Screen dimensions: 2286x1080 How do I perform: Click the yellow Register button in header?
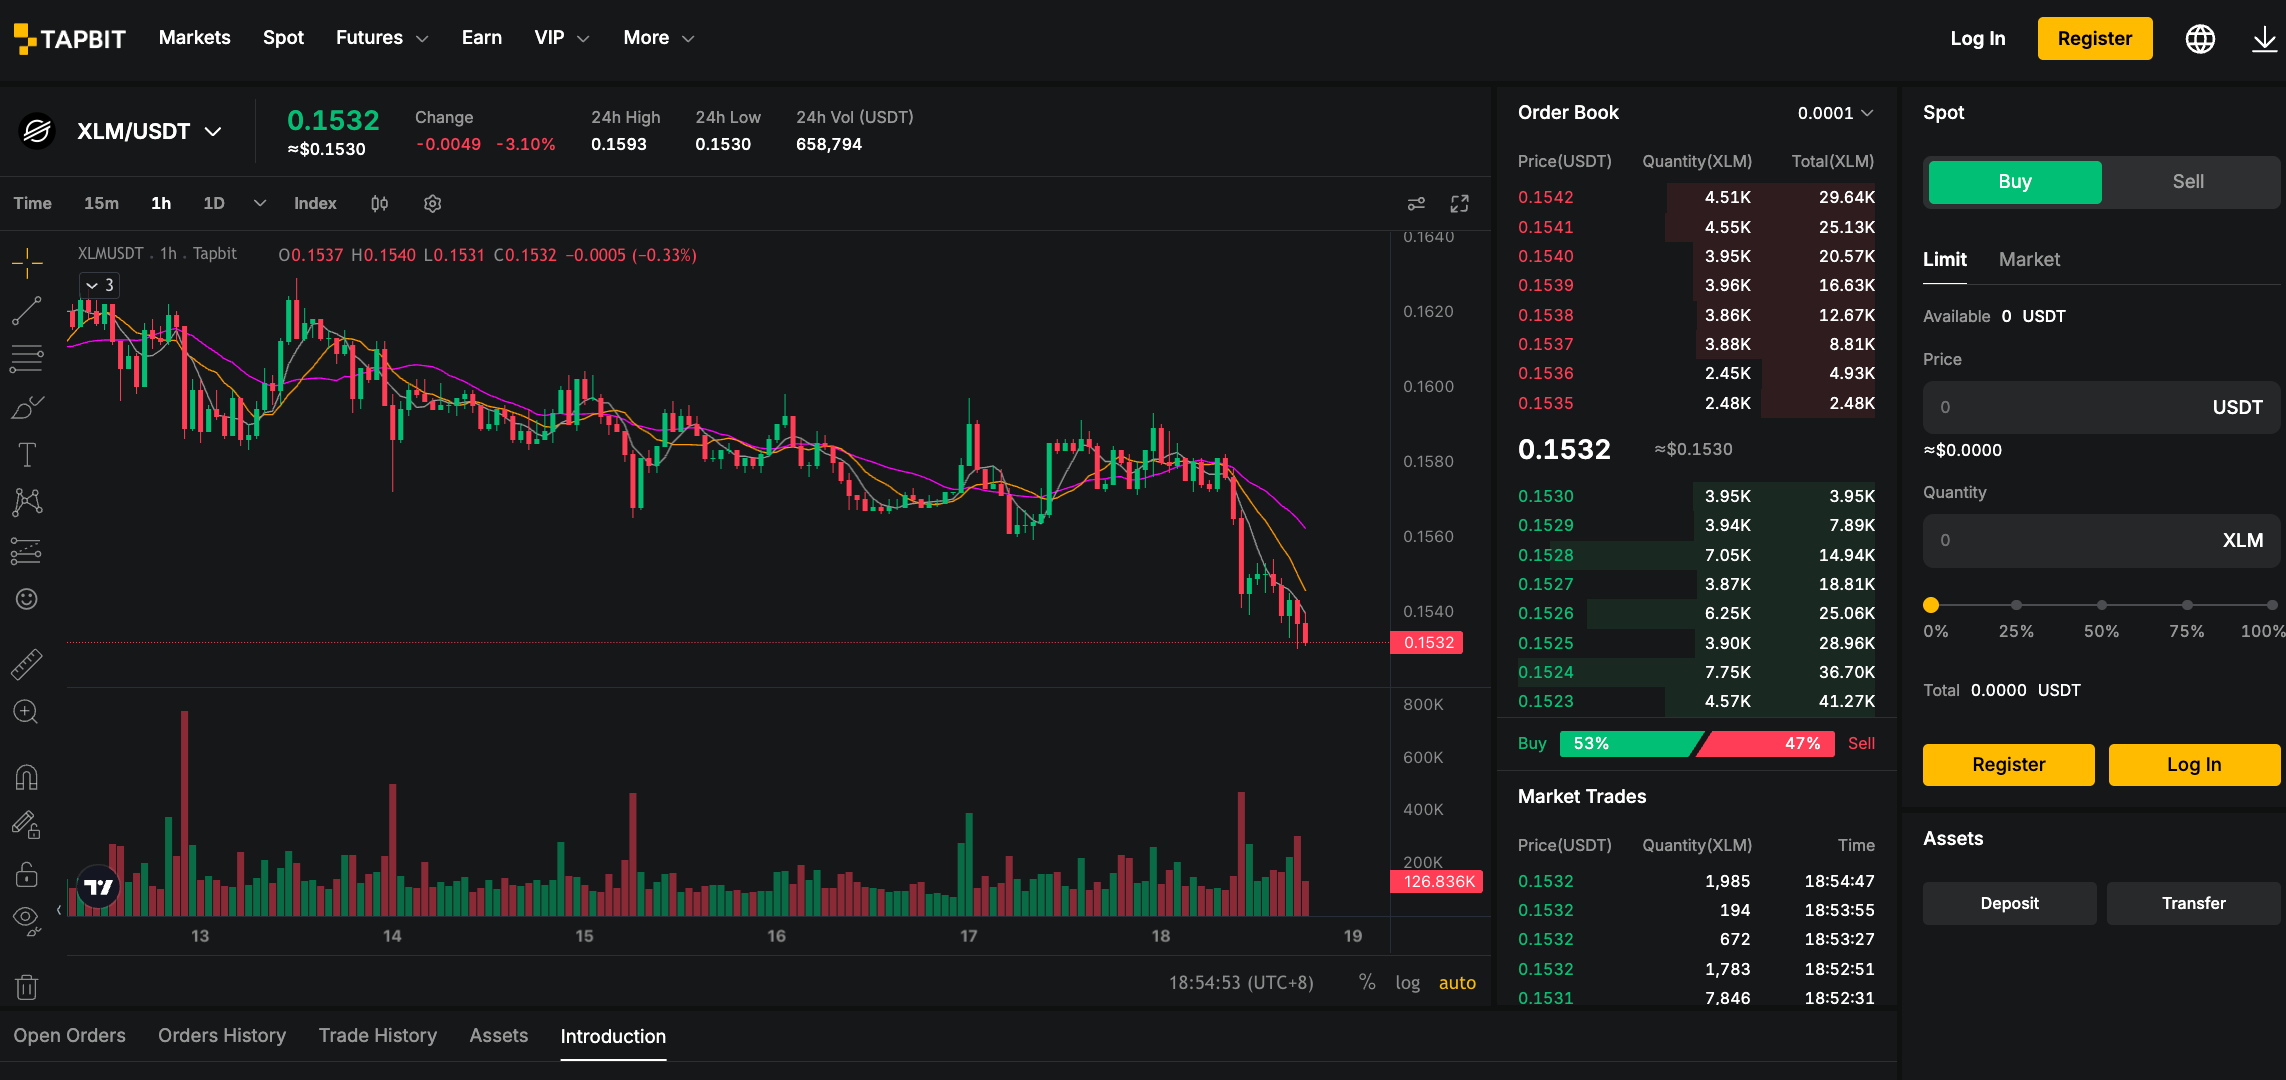(2095, 39)
